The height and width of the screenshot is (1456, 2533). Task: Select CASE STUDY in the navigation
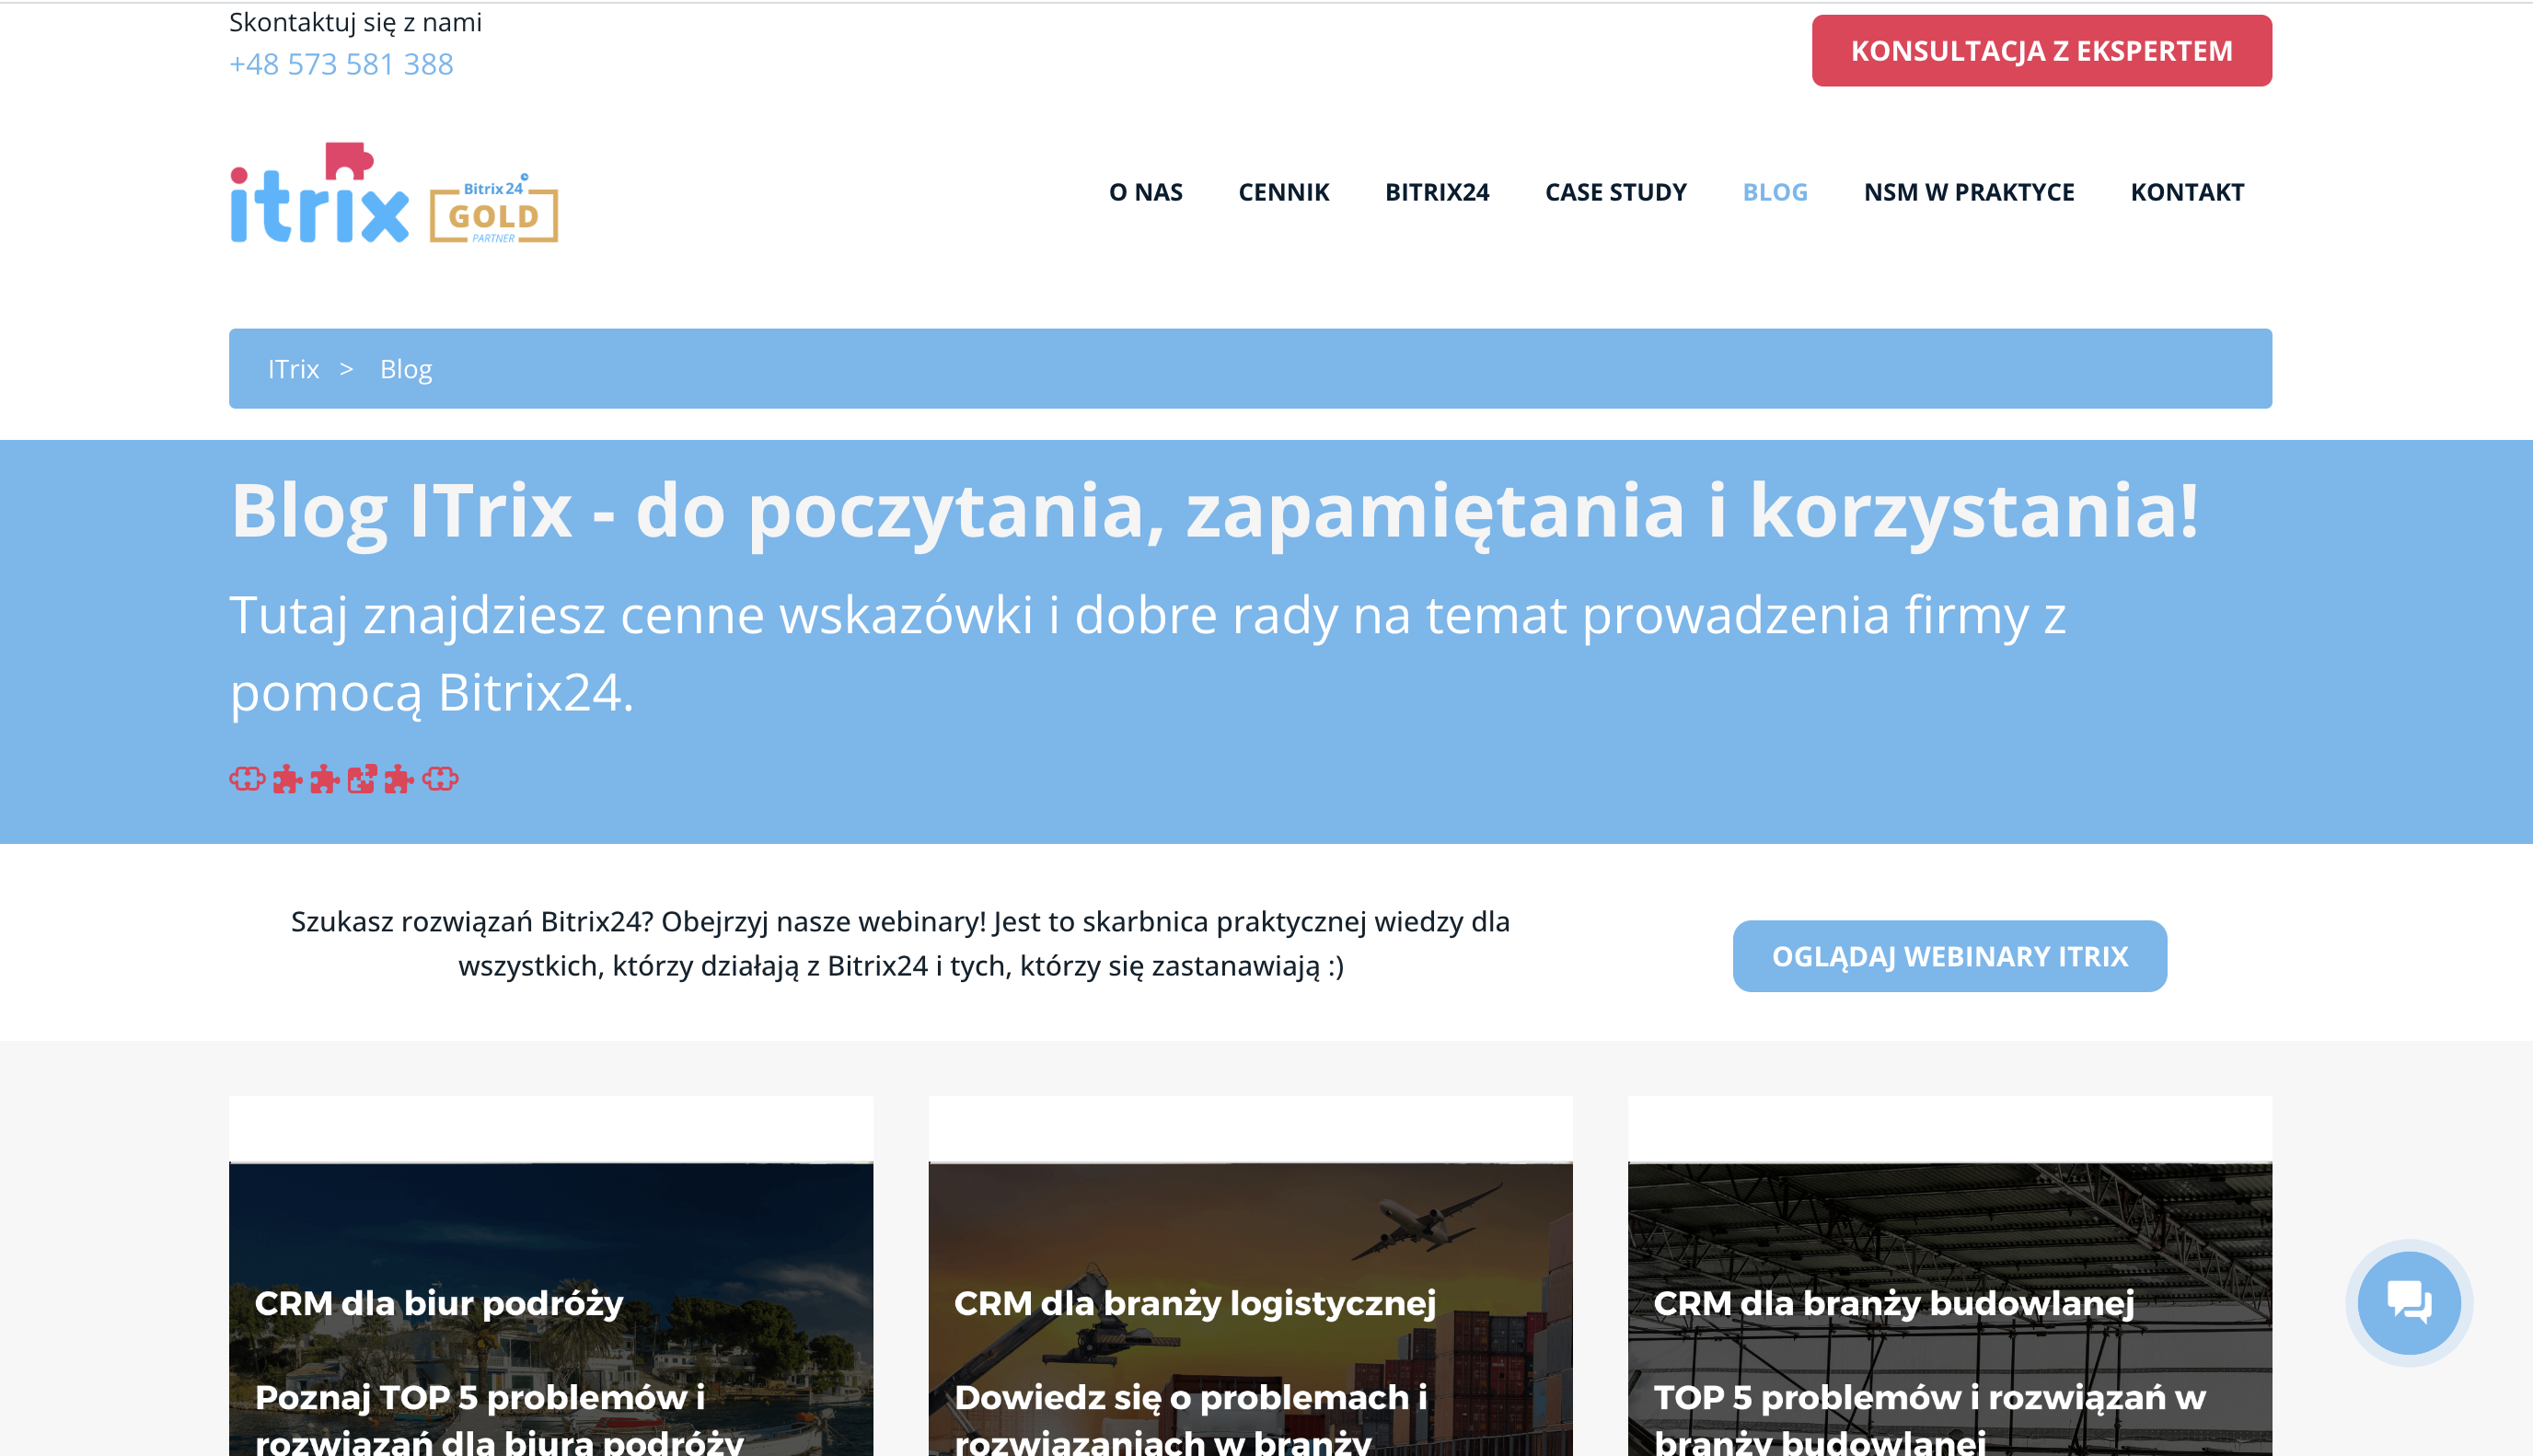click(1616, 192)
